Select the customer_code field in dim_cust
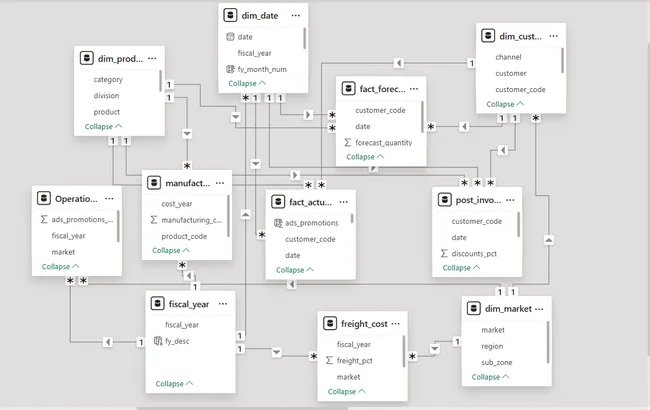The height and width of the screenshot is (410, 650). pos(520,89)
